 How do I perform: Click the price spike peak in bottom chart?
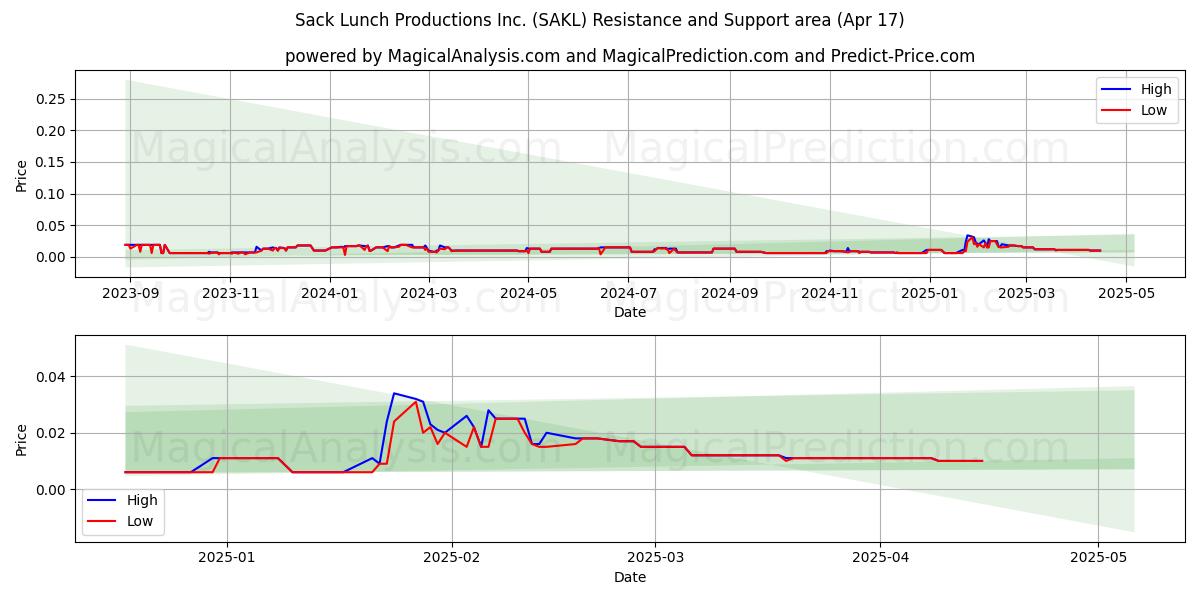[394, 393]
